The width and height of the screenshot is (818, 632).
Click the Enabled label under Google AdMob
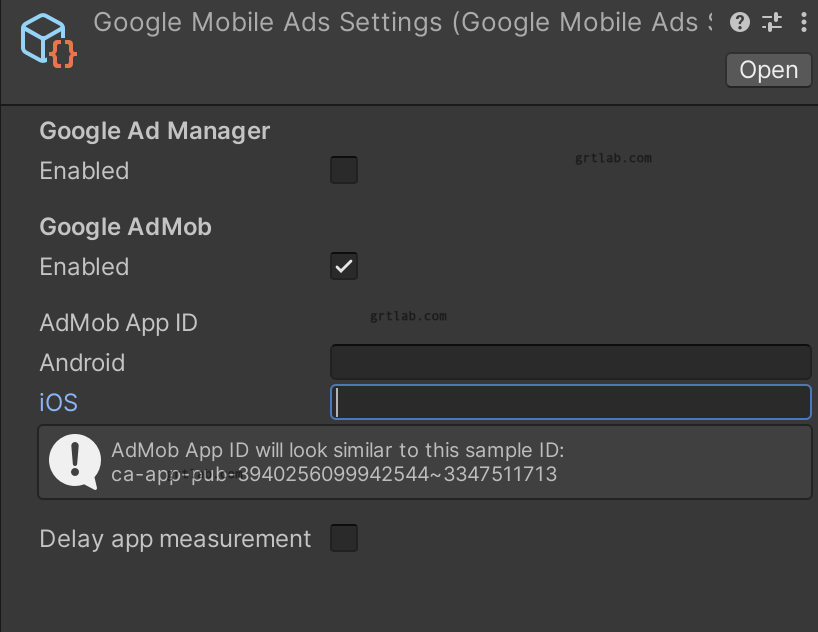click(84, 267)
